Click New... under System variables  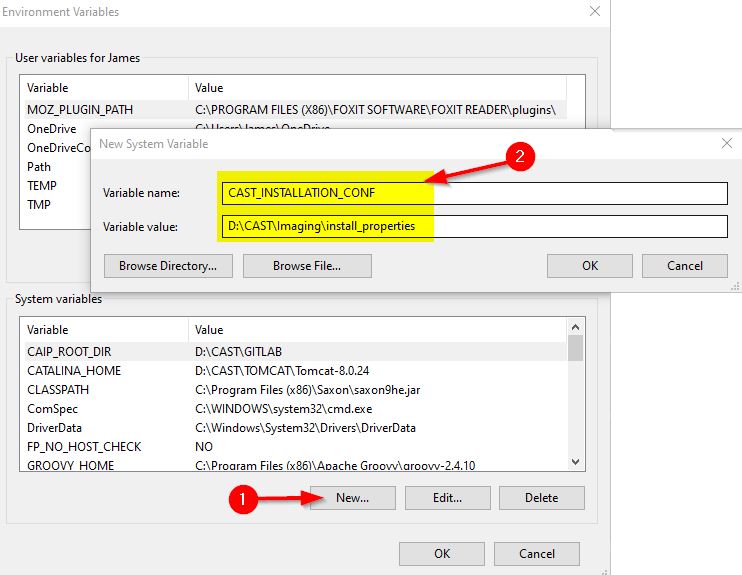pyautogui.click(x=352, y=497)
